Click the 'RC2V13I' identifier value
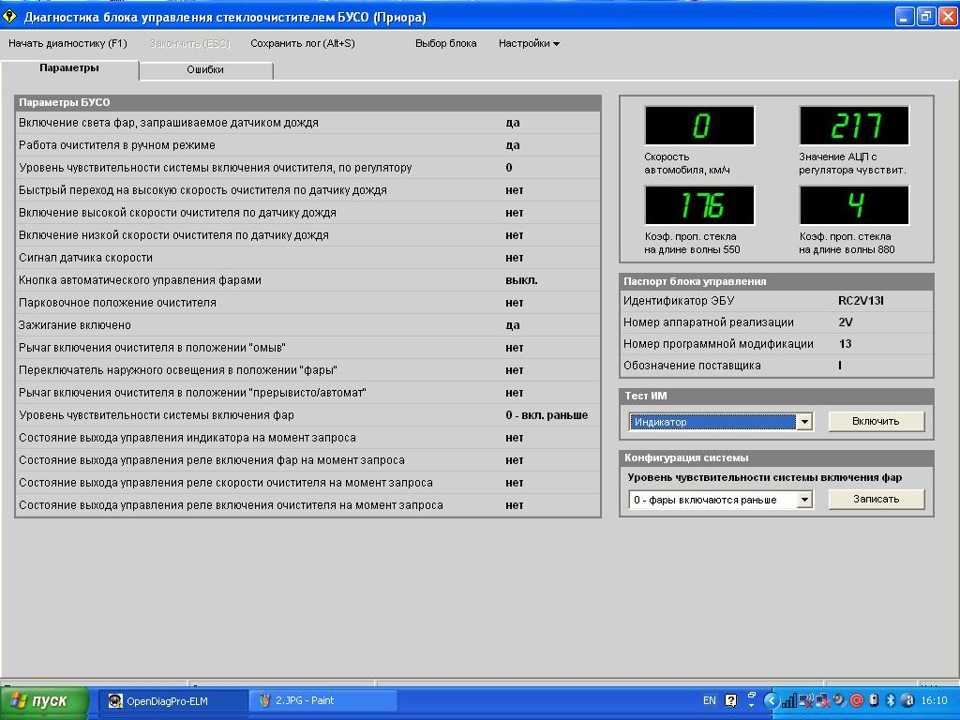Viewport: 960px width, 720px height. click(861, 301)
